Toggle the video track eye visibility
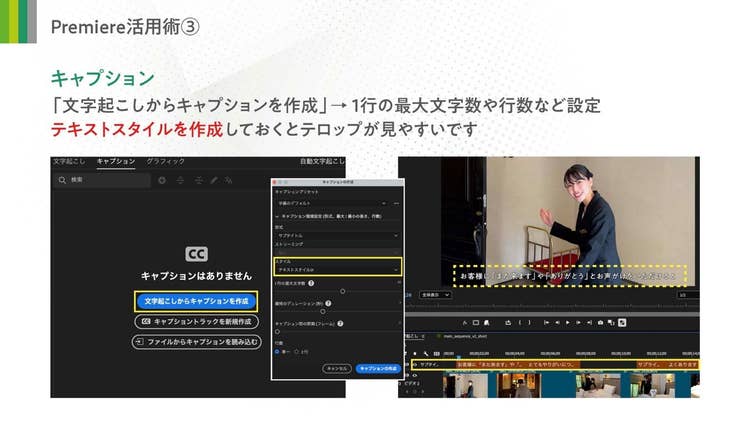The width and height of the screenshot is (750, 422). (415, 376)
